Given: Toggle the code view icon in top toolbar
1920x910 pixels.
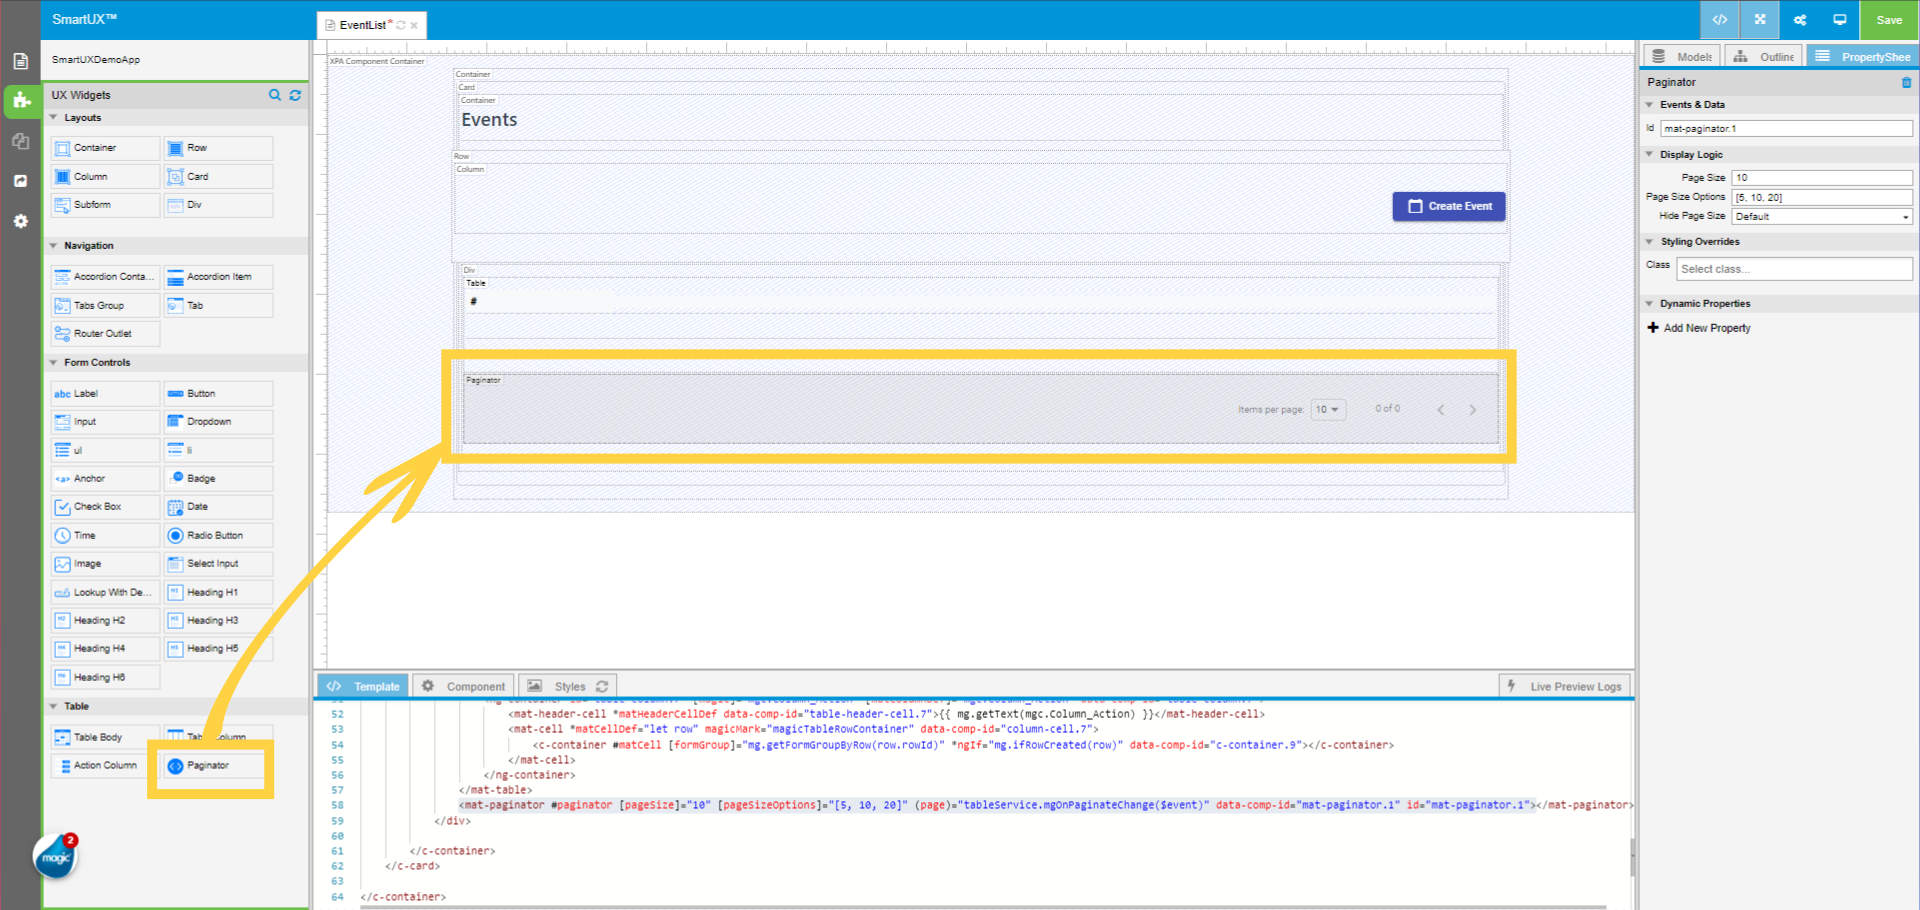Looking at the screenshot, I should (1720, 20).
